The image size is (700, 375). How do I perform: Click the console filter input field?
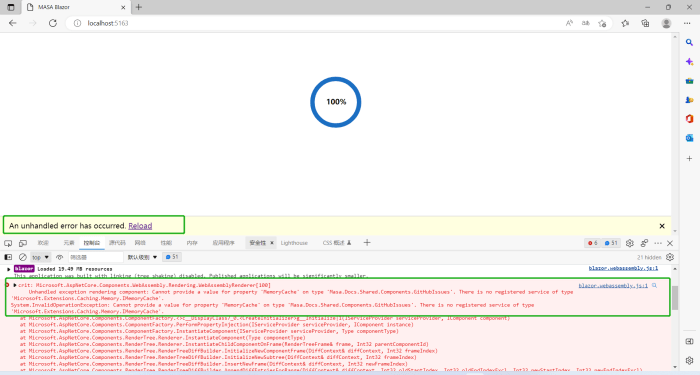(x=96, y=257)
